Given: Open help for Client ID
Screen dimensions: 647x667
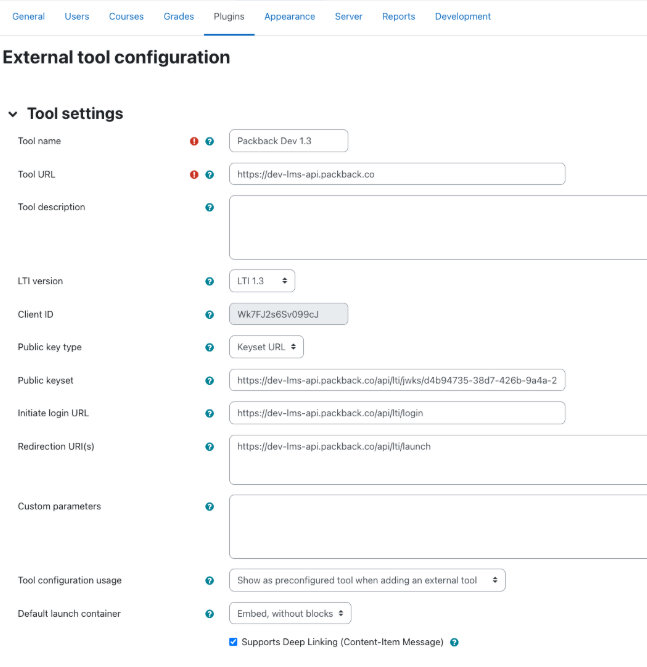Looking at the screenshot, I should (x=209, y=315).
